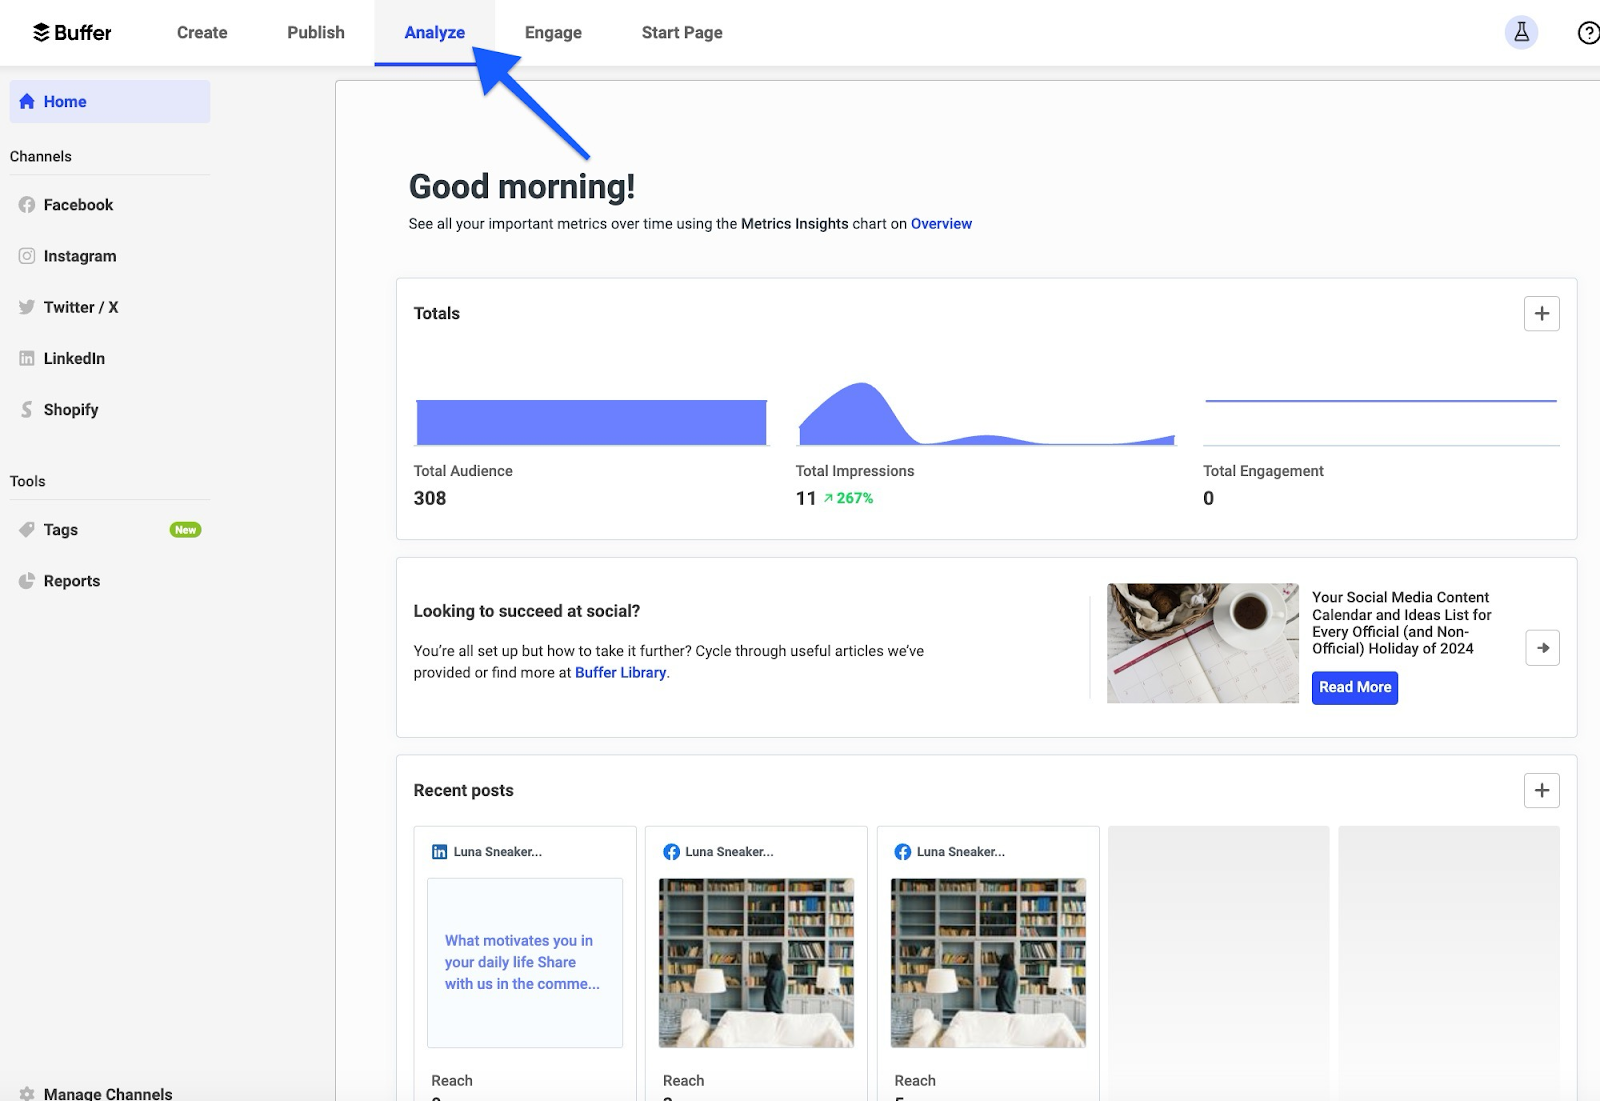Click the Buffer Library link
Image resolution: width=1600 pixels, height=1101 pixels.
[x=620, y=672]
